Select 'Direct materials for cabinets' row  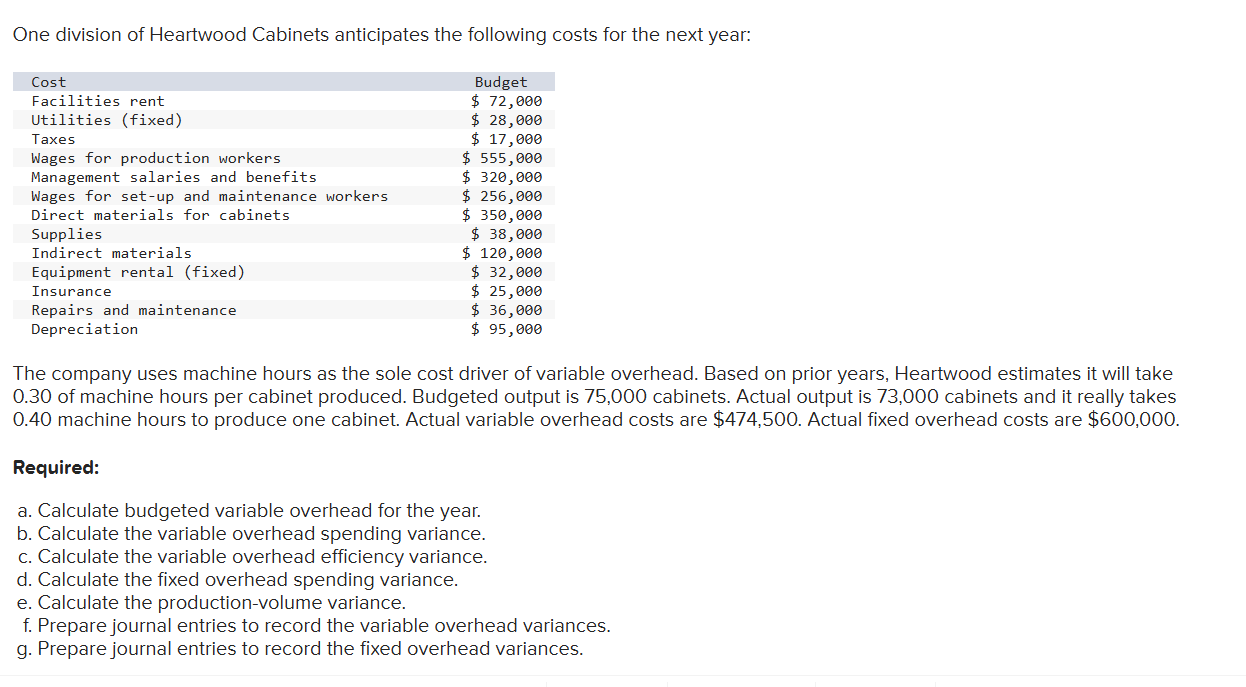click(285, 215)
